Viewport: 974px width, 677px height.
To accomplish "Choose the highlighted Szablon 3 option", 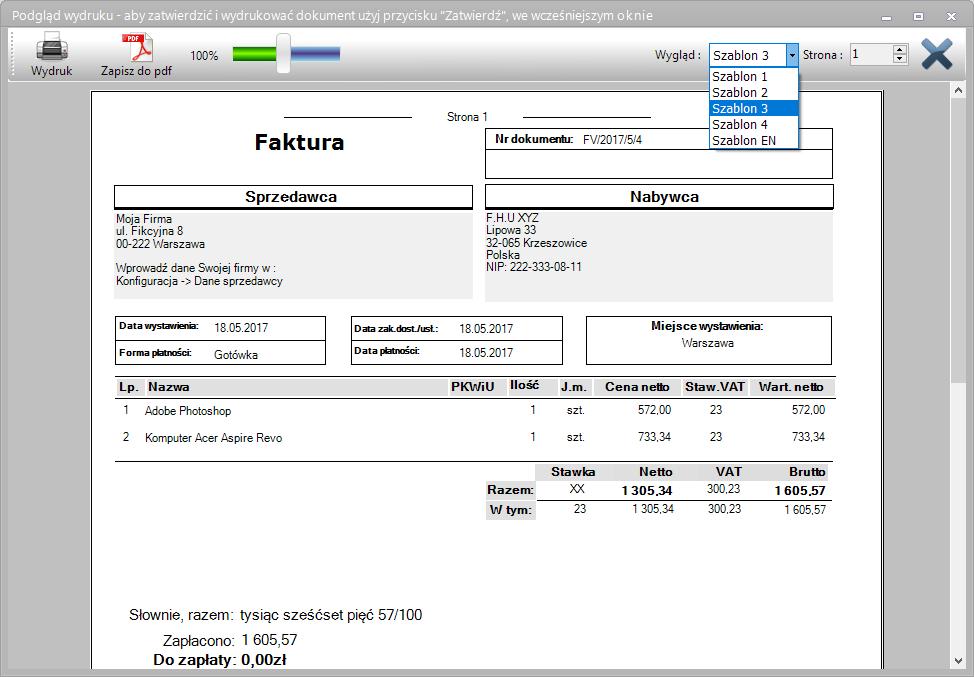I will click(x=753, y=109).
